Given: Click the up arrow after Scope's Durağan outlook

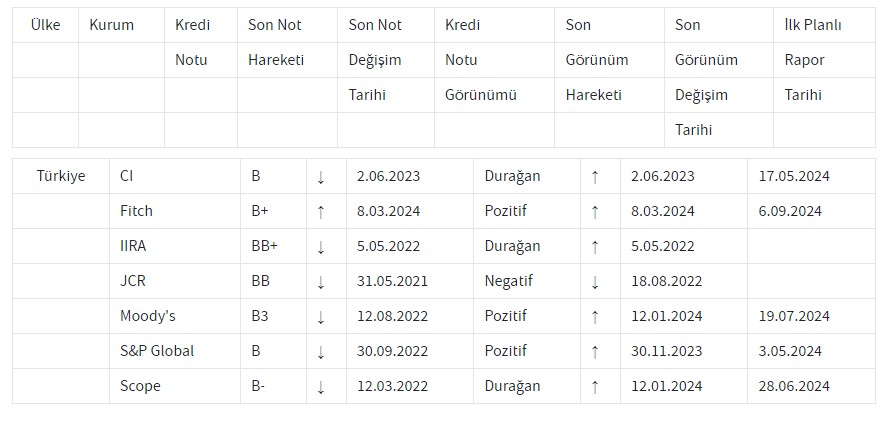Looking at the screenshot, I should (x=595, y=387).
